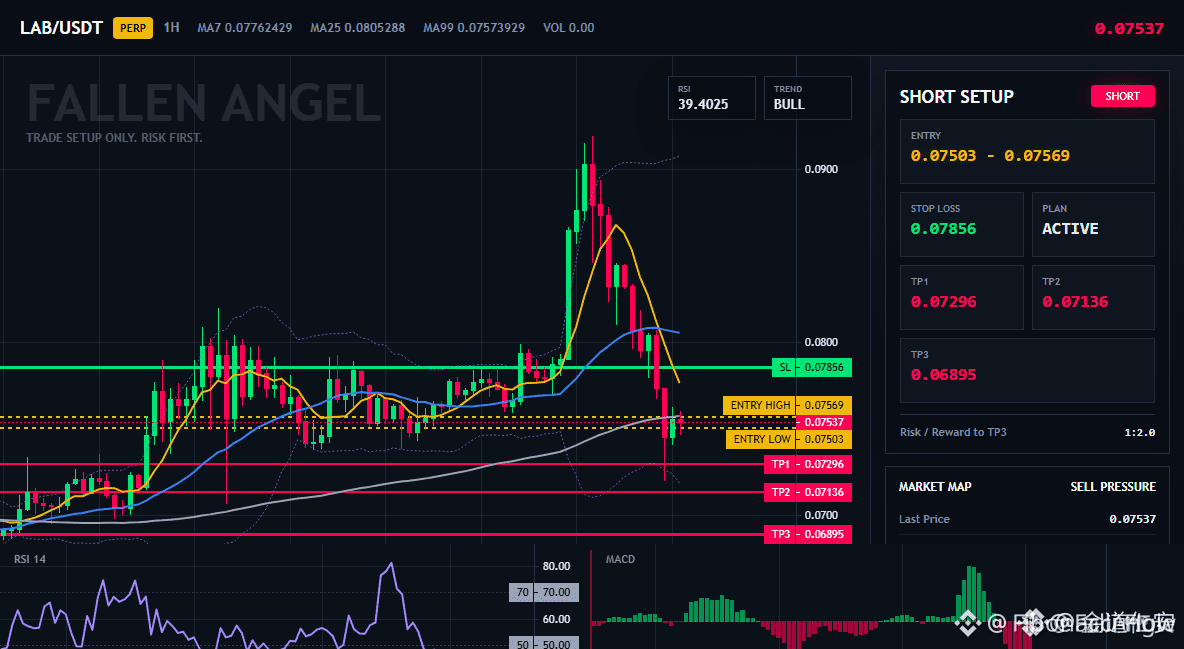Click the MA99 0.07573929 indicator value
This screenshot has width=1184, height=649.
pyautogui.click(x=473, y=28)
